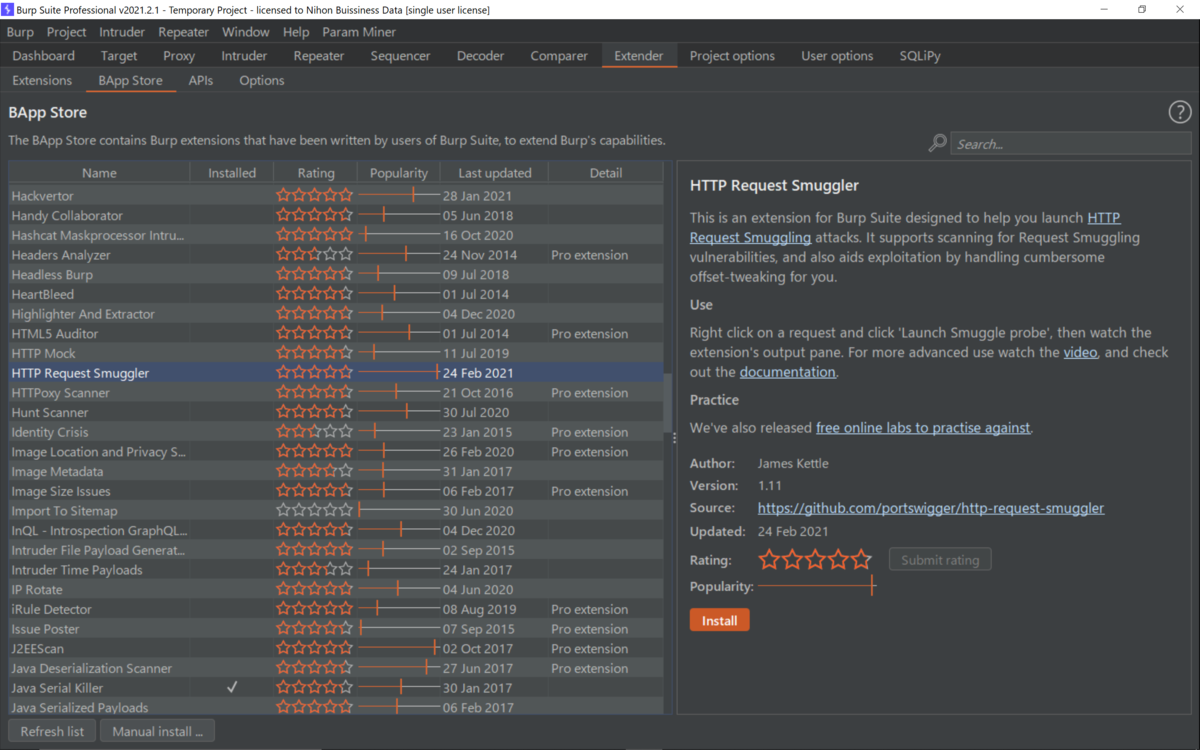The image size is (1200, 750).
Task: Sort by the Detail column header
Action: click(x=606, y=173)
